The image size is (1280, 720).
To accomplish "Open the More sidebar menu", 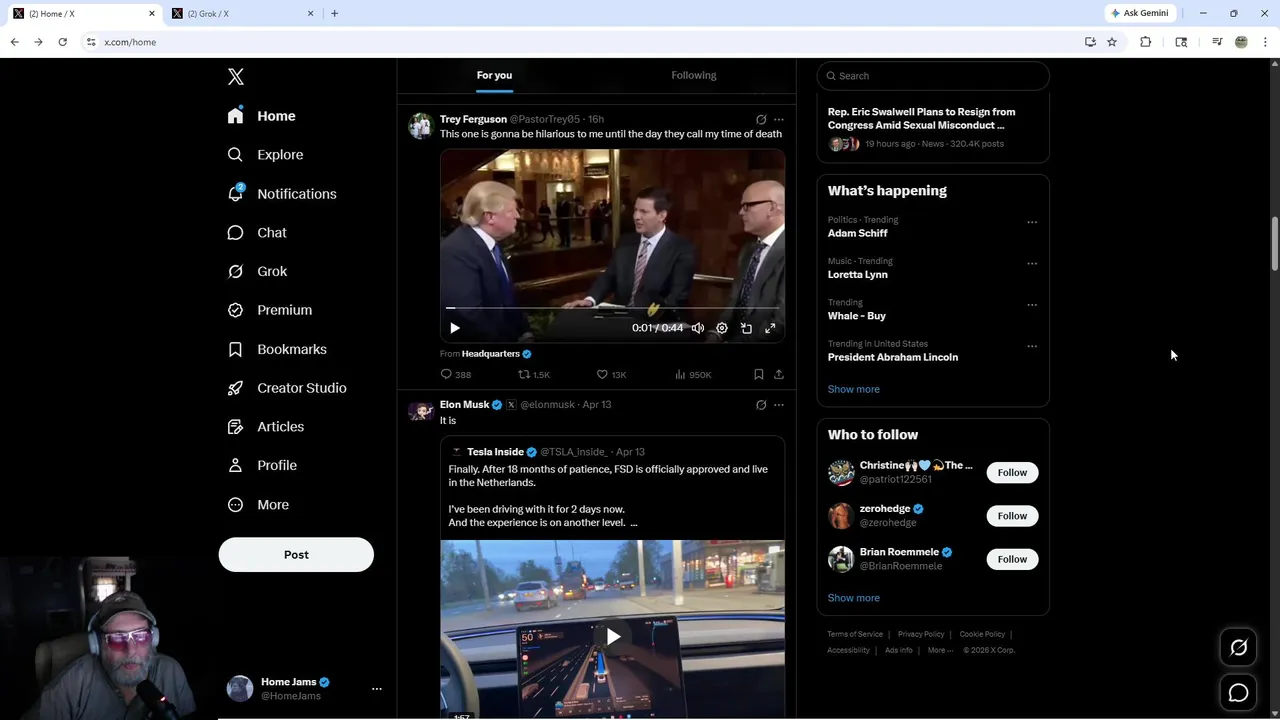I will click(x=258, y=505).
